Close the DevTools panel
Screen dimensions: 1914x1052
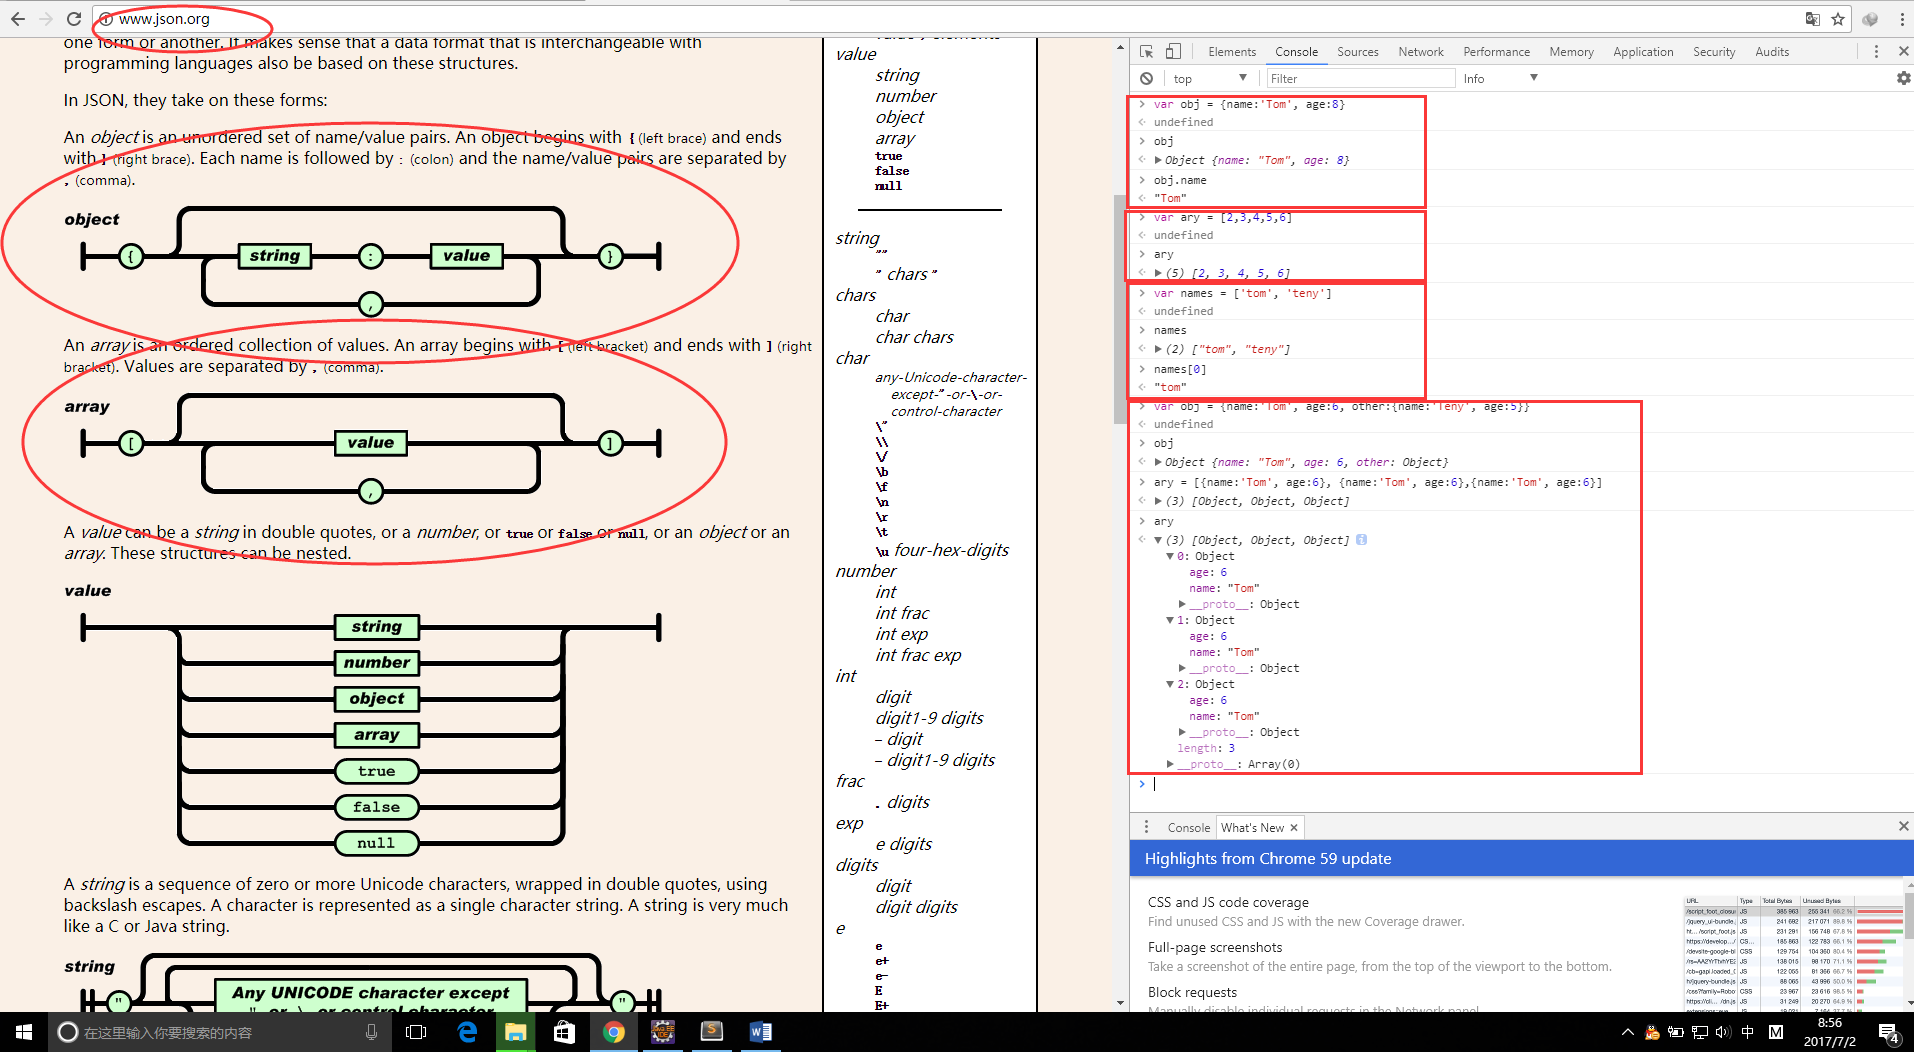click(x=1903, y=51)
